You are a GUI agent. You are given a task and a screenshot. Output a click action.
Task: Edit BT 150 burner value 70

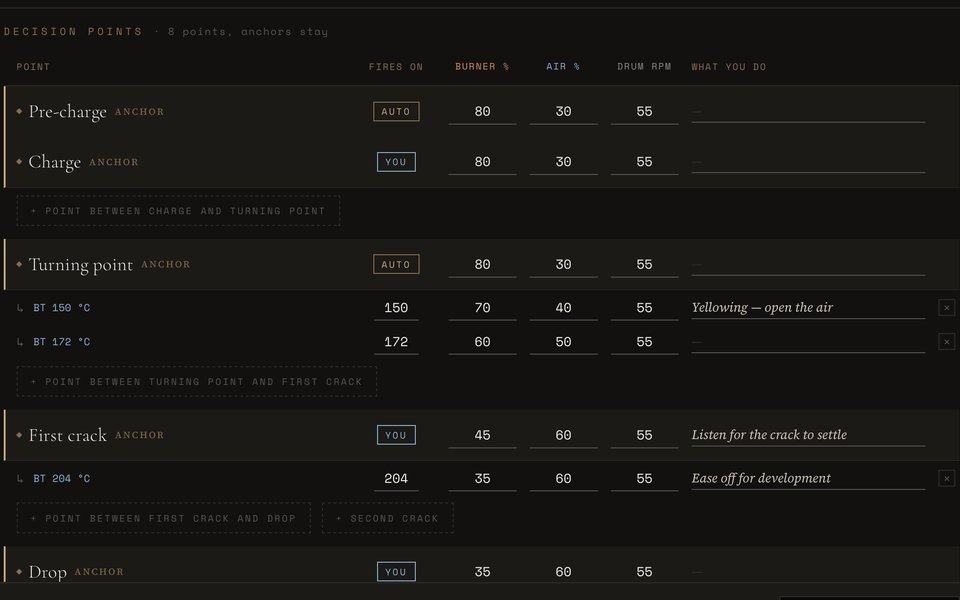pos(482,308)
